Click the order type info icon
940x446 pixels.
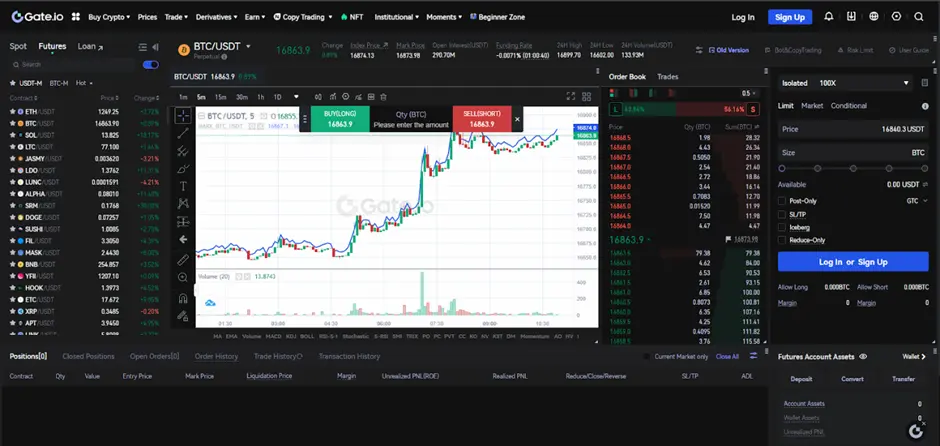coord(925,106)
